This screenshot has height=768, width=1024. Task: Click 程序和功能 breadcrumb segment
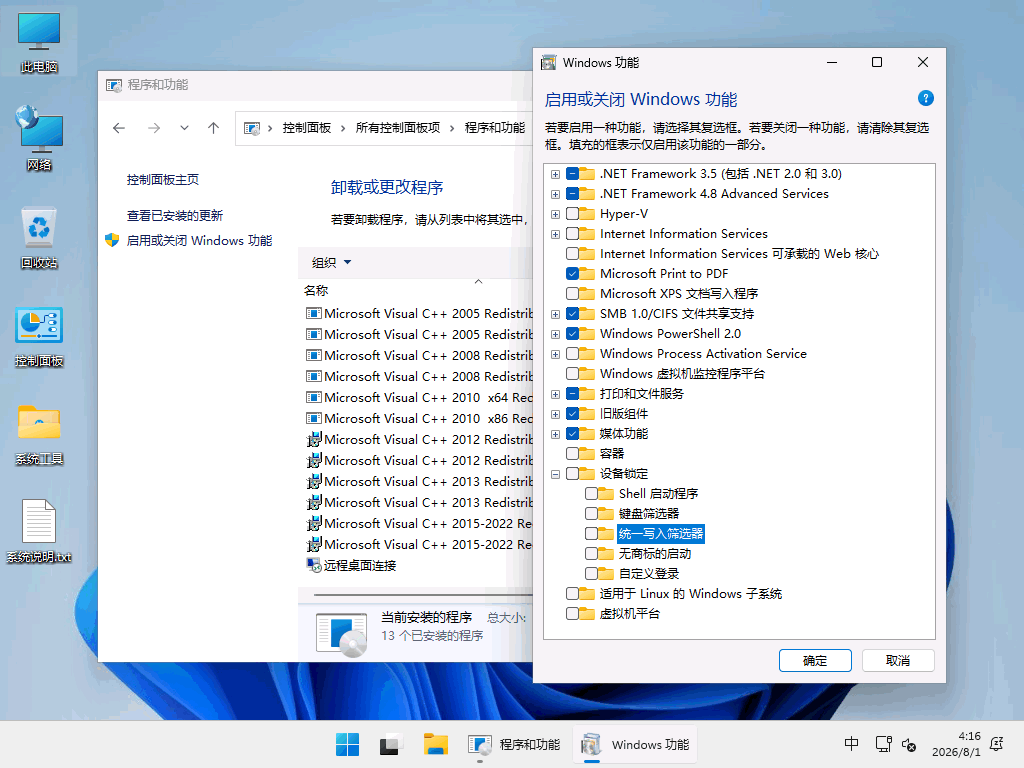pos(495,128)
